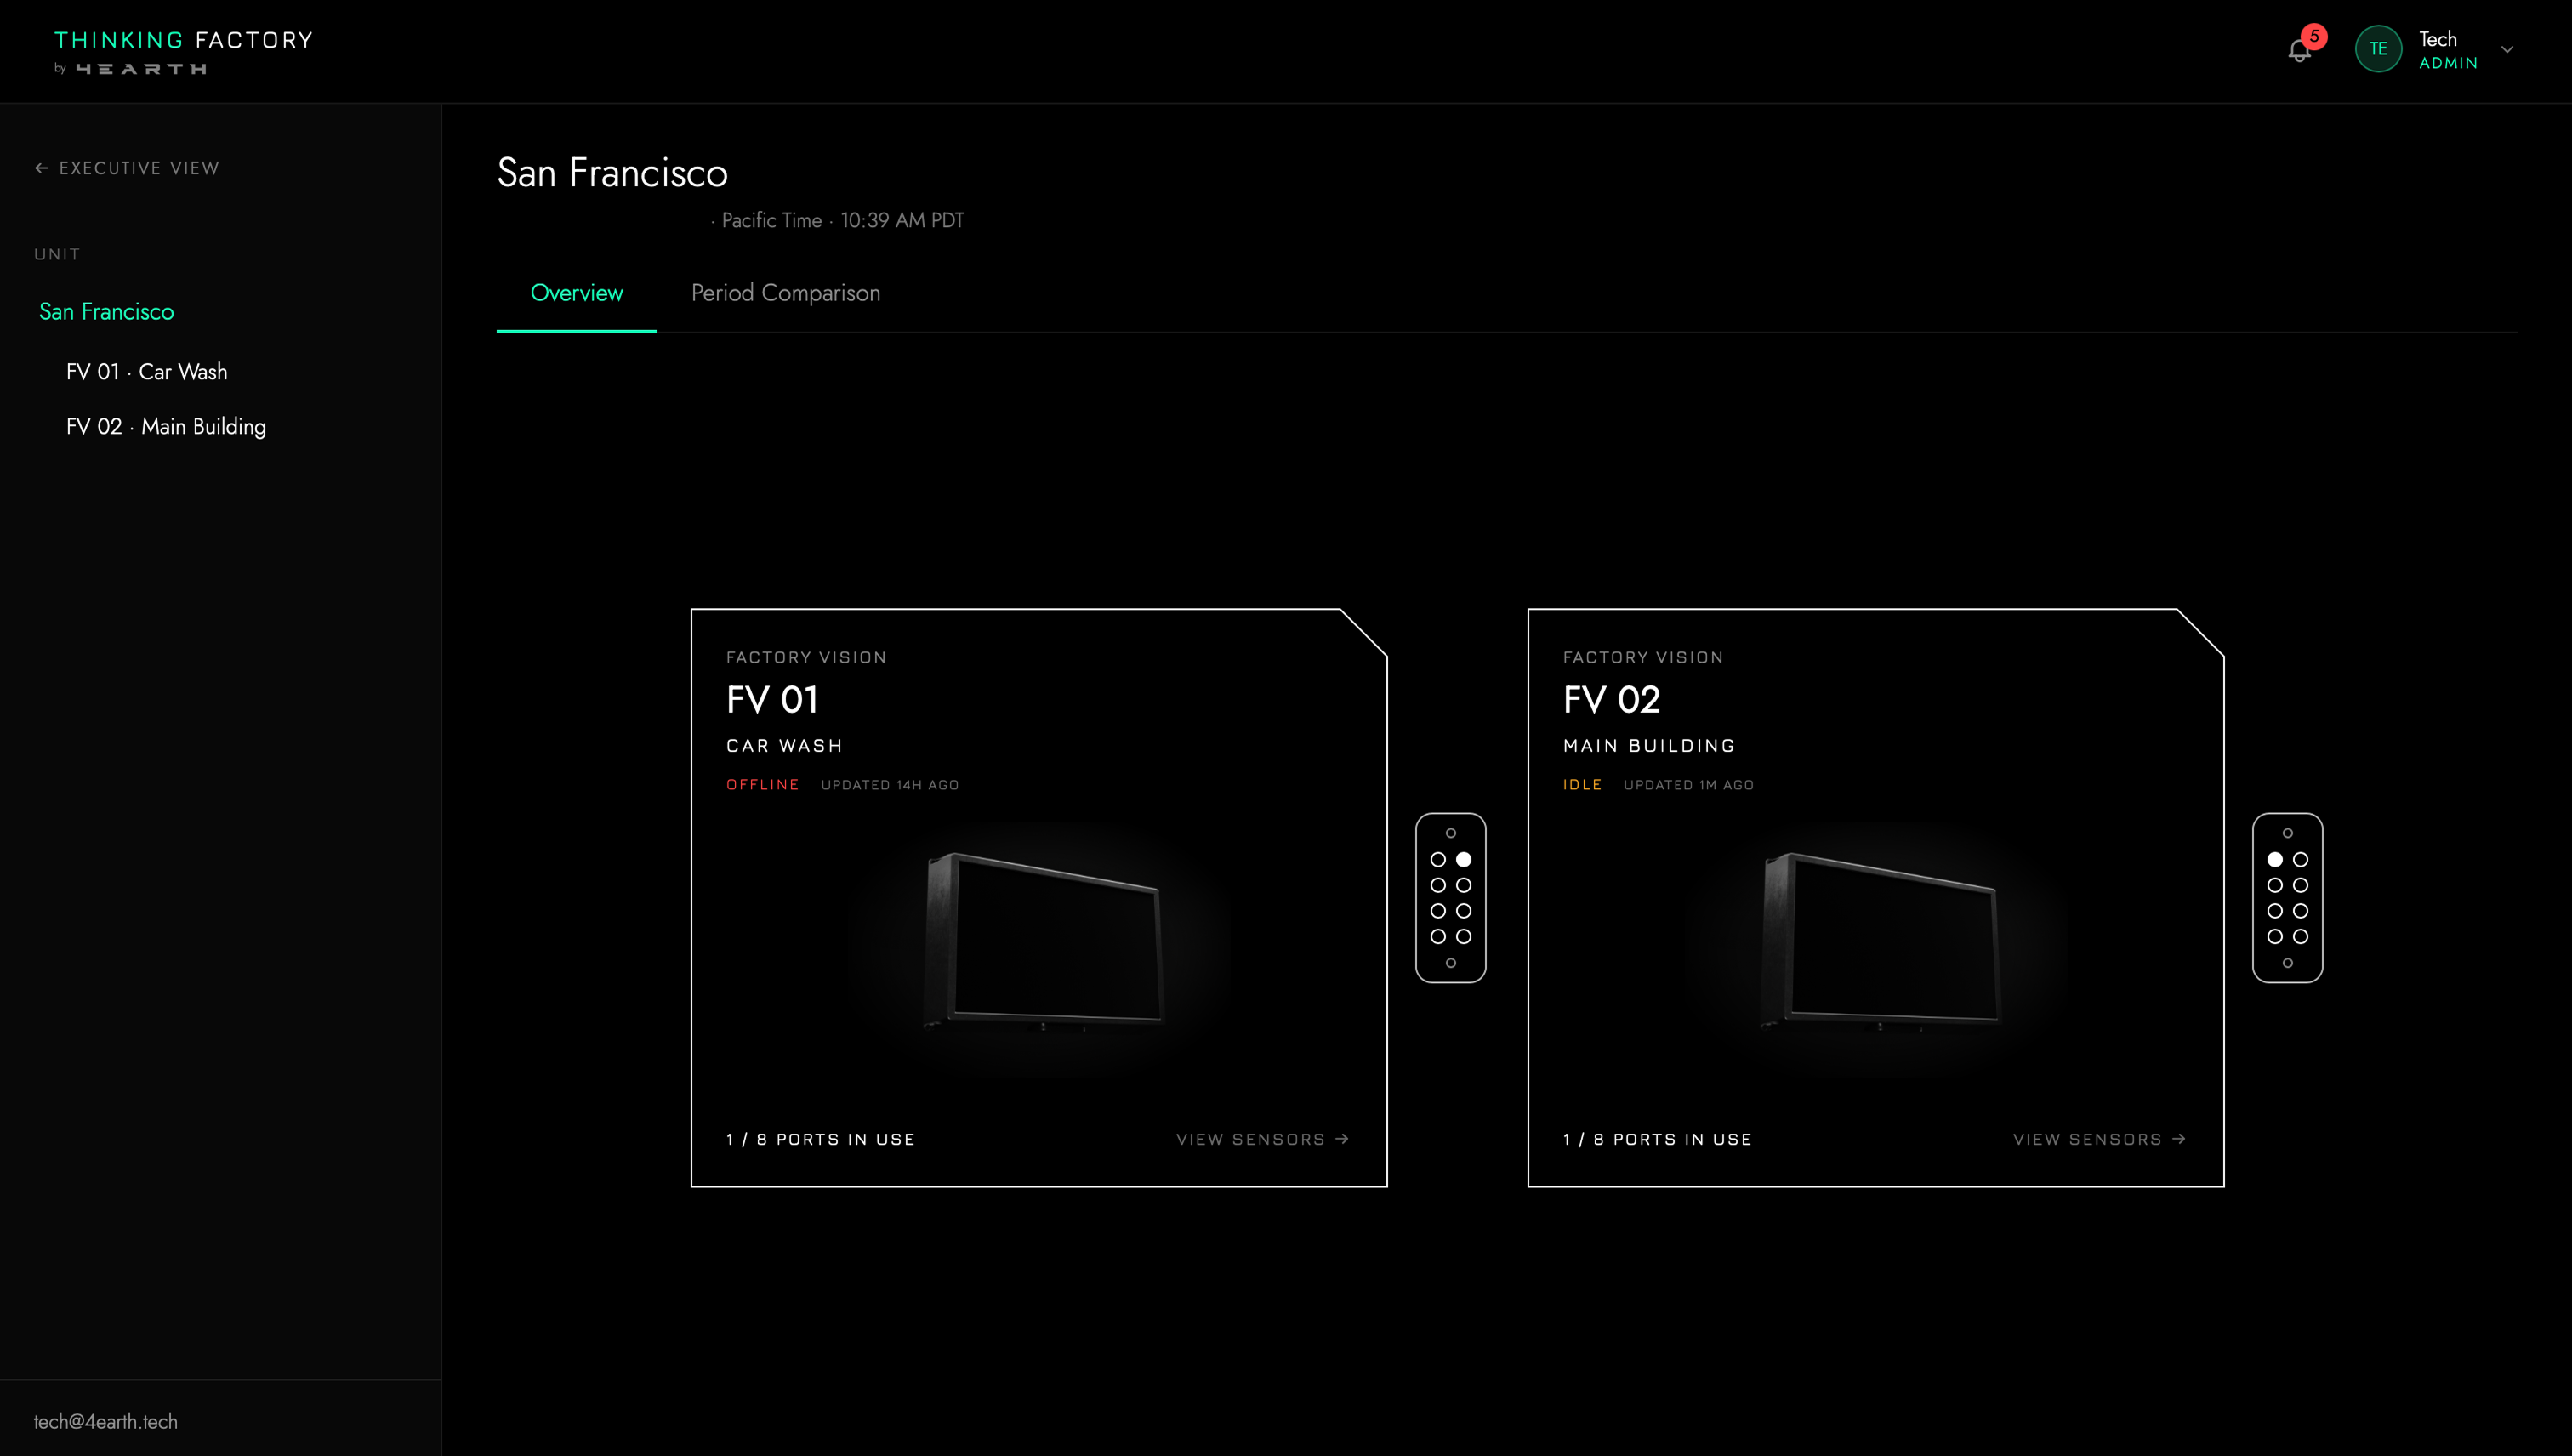Open FV 02 · Main Building in sidebar

(166, 427)
